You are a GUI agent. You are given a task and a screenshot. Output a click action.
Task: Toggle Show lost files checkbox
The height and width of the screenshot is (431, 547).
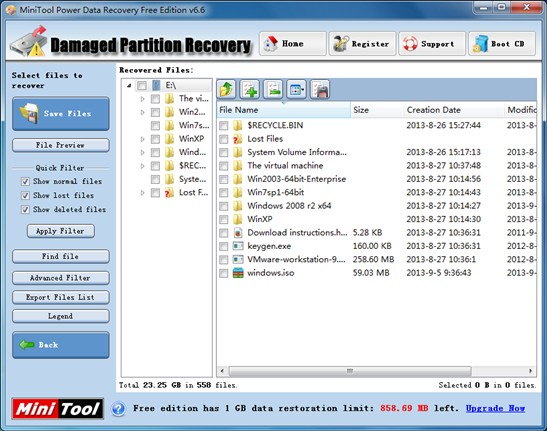(x=25, y=195)
